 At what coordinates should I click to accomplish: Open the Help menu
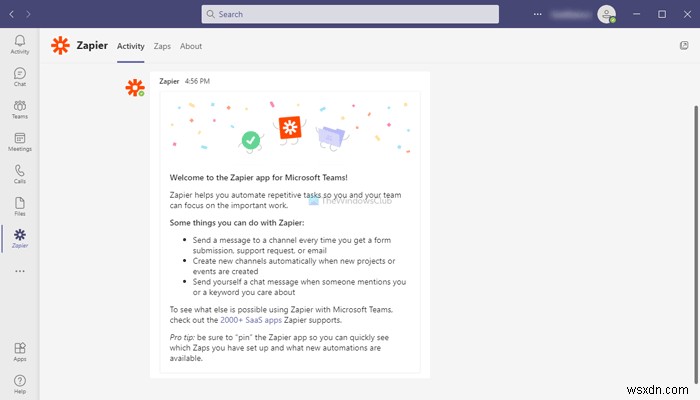click(20, 384)
